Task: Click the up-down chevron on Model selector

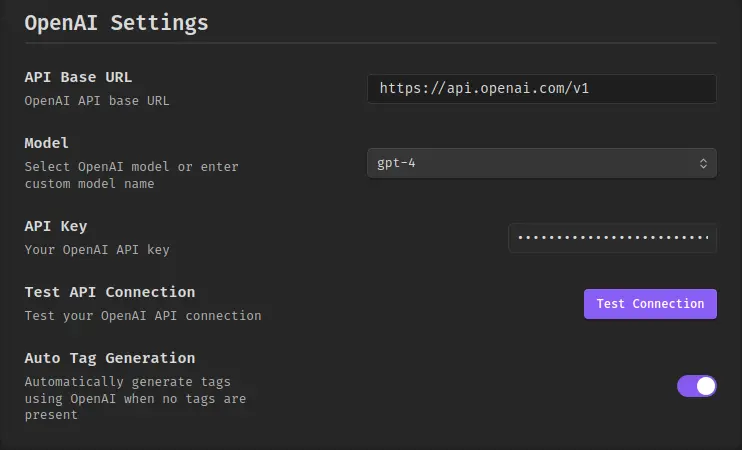Action: [x=703, y=163]
